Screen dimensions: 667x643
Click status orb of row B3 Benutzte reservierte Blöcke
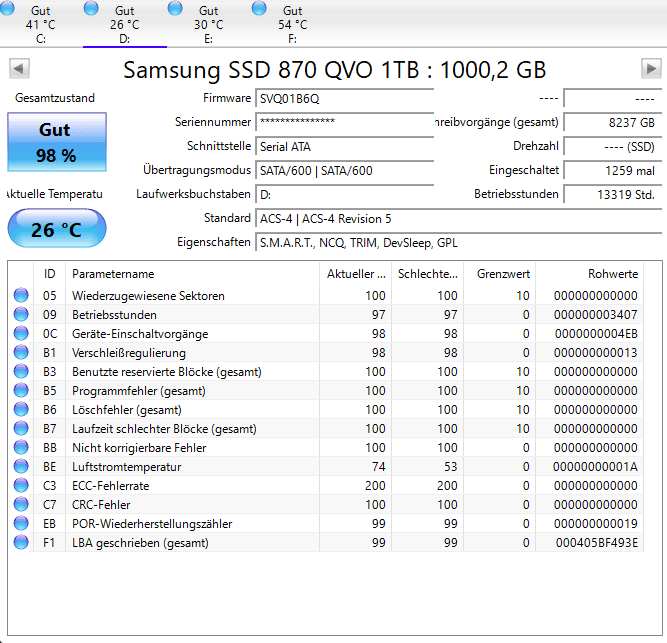pos(21,371)
